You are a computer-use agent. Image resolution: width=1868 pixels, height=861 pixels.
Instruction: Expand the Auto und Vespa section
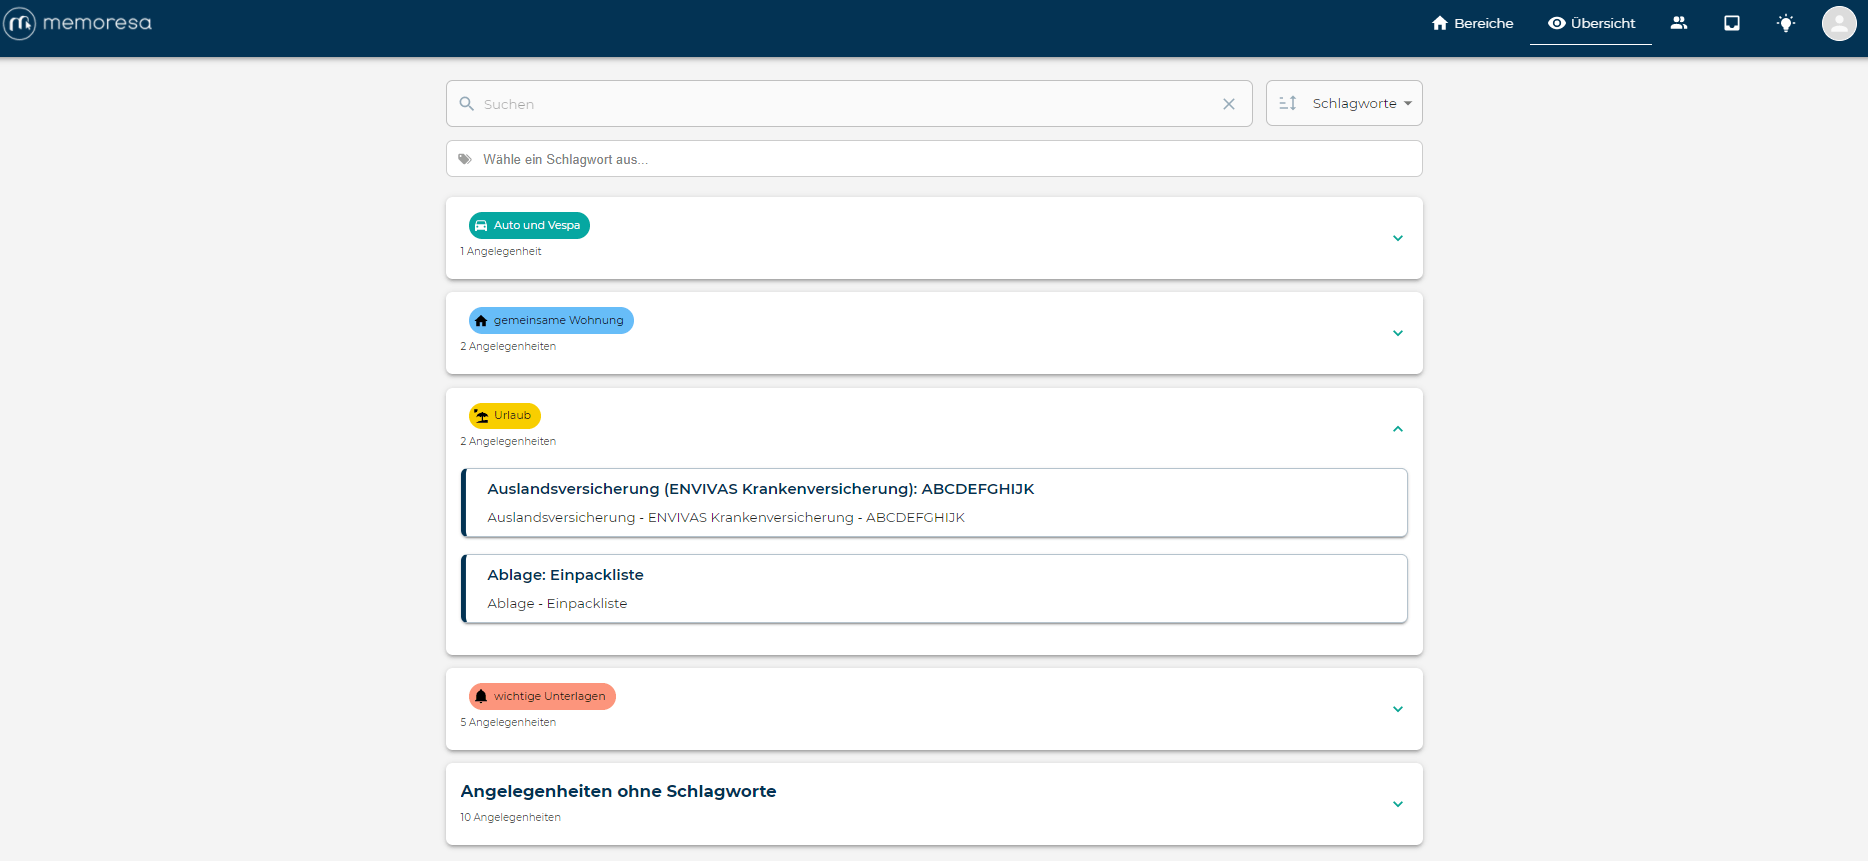(1397, 238)
